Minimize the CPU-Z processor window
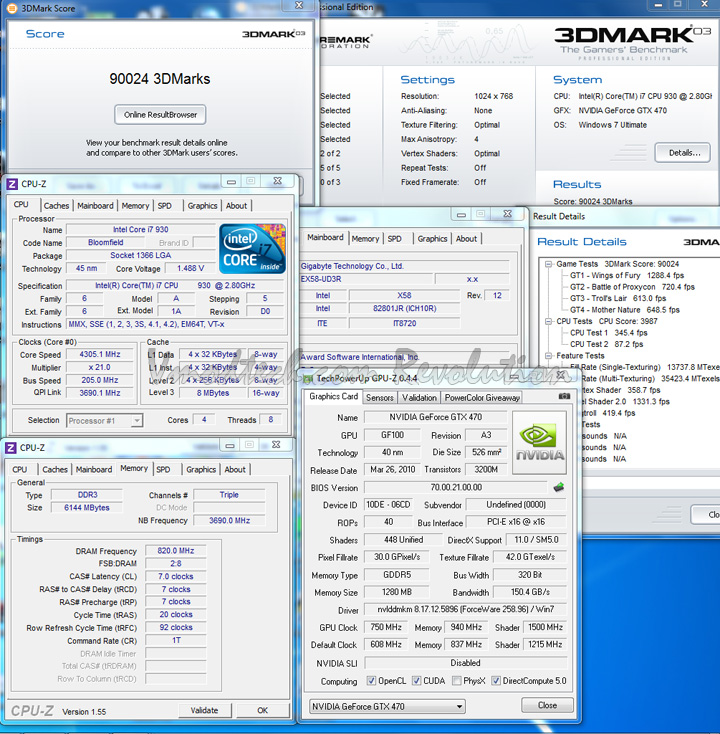Viewport: 720px width, 734px height. coord(231,181)
